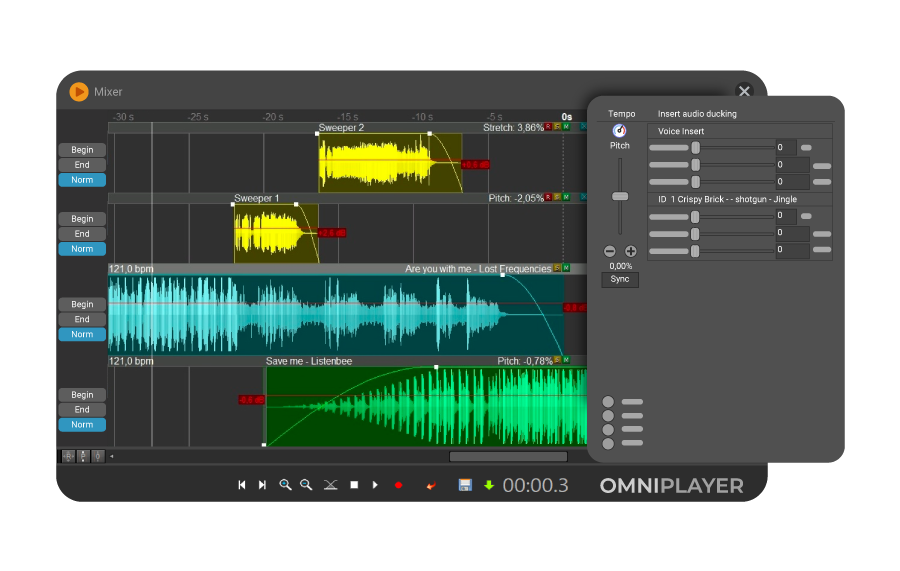
Task: Click the Stretch: 3,86% label
Action: (513, 127)
